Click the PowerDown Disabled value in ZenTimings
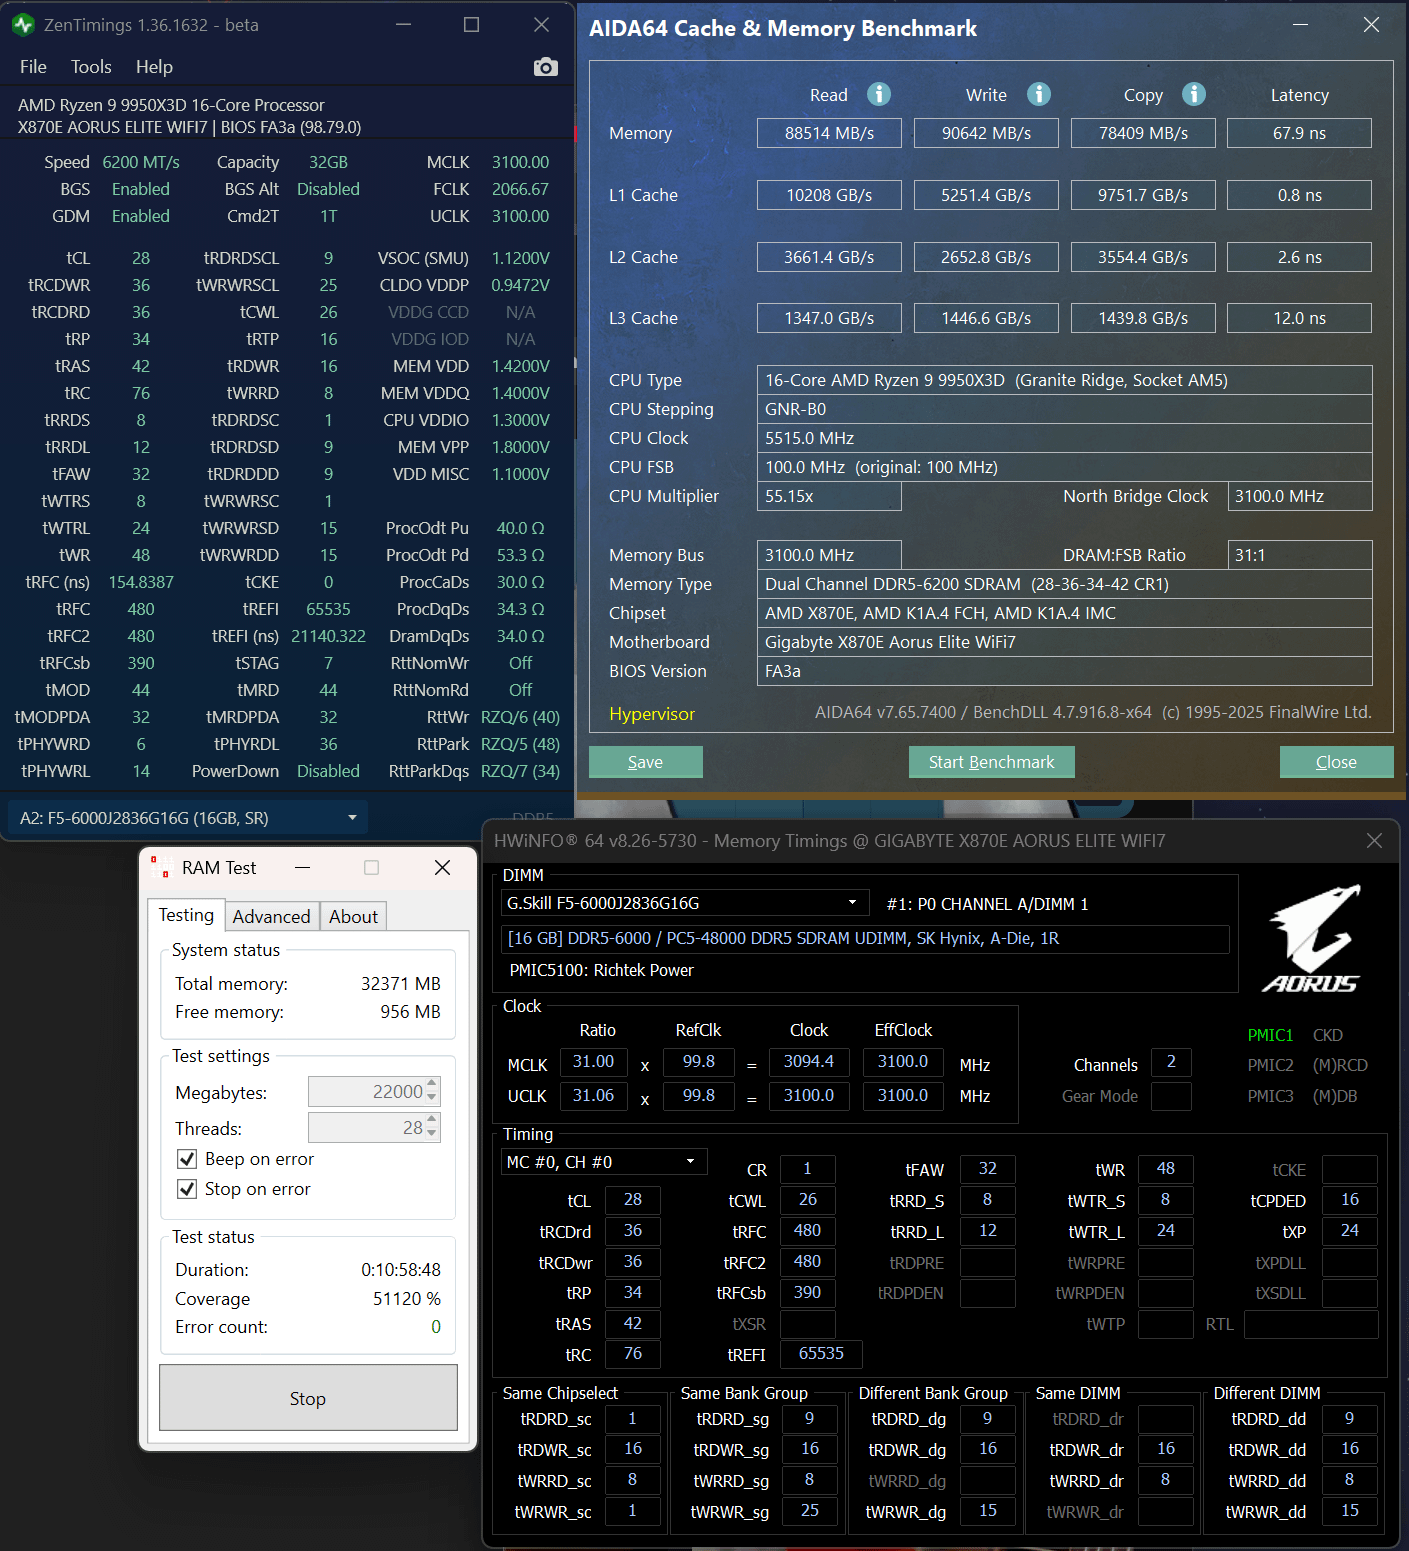 click(x=328, y=771)
